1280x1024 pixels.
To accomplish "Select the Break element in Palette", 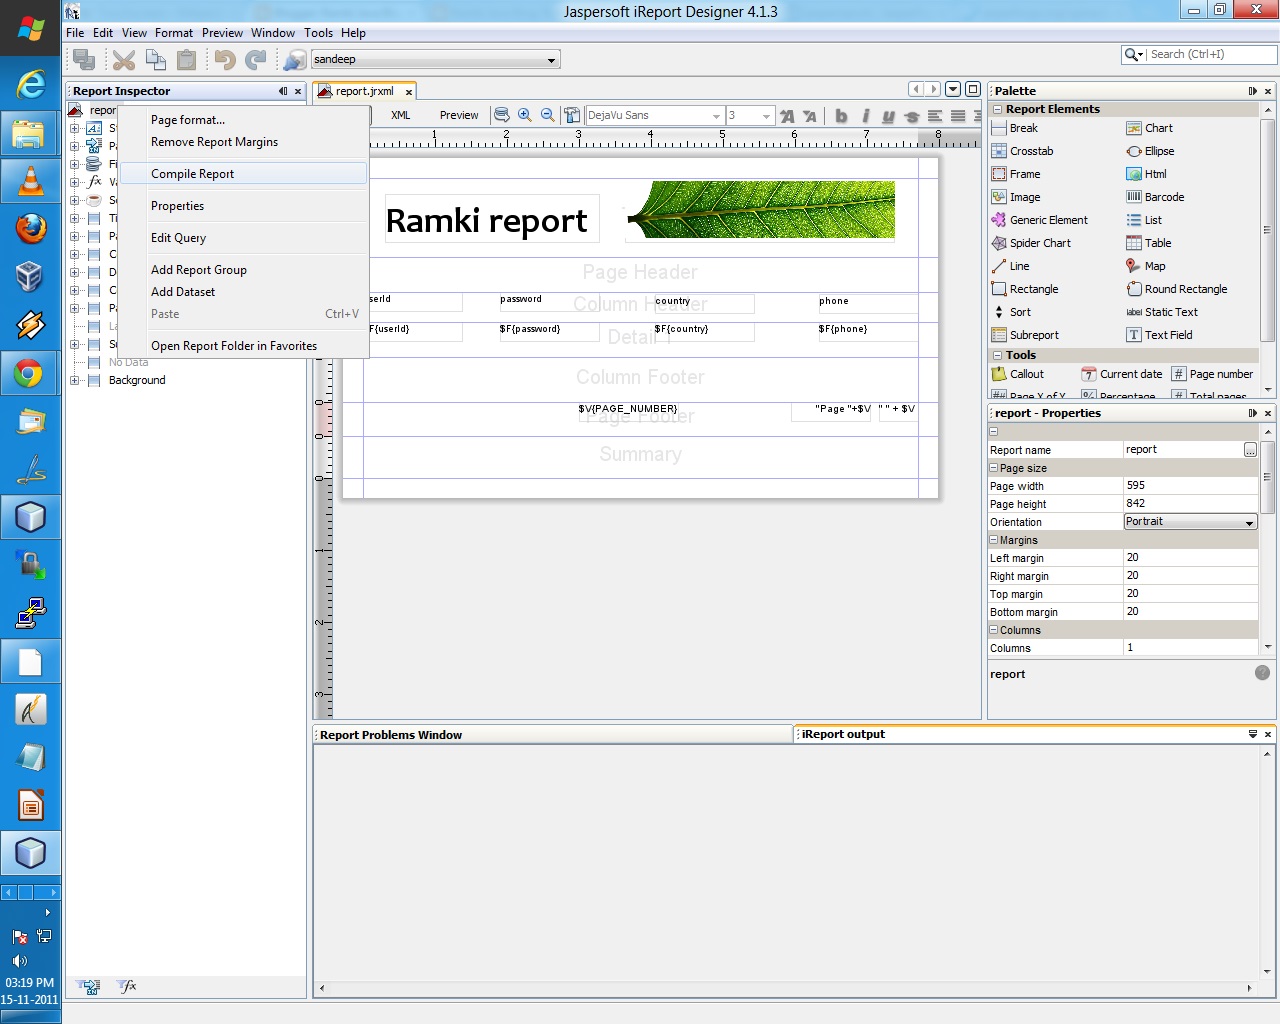I will [x=1015, y=128].
